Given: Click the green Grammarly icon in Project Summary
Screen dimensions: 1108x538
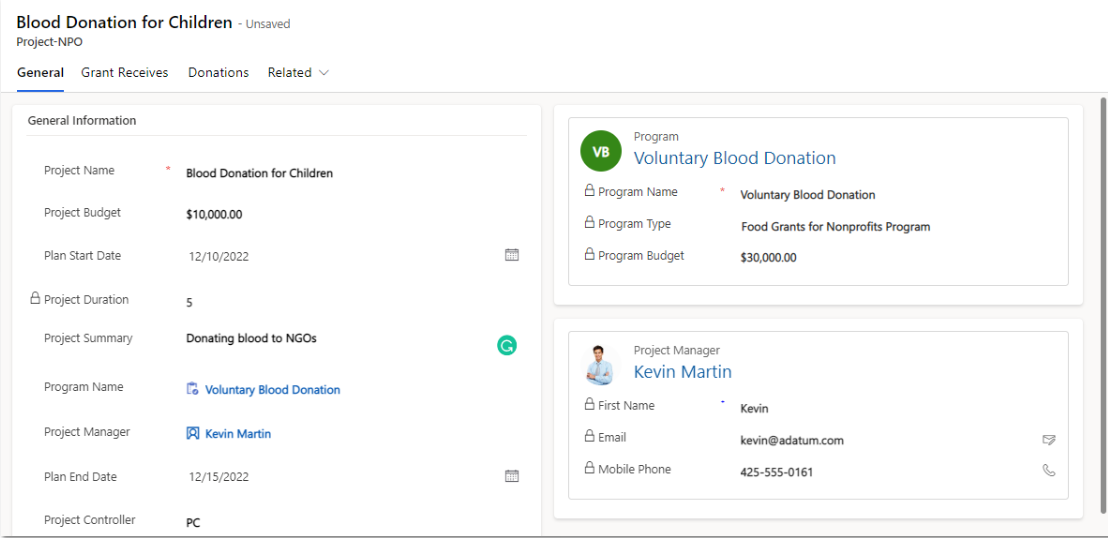Looking at the screenshot, I should pyautogui.click(x=507, y=346).
